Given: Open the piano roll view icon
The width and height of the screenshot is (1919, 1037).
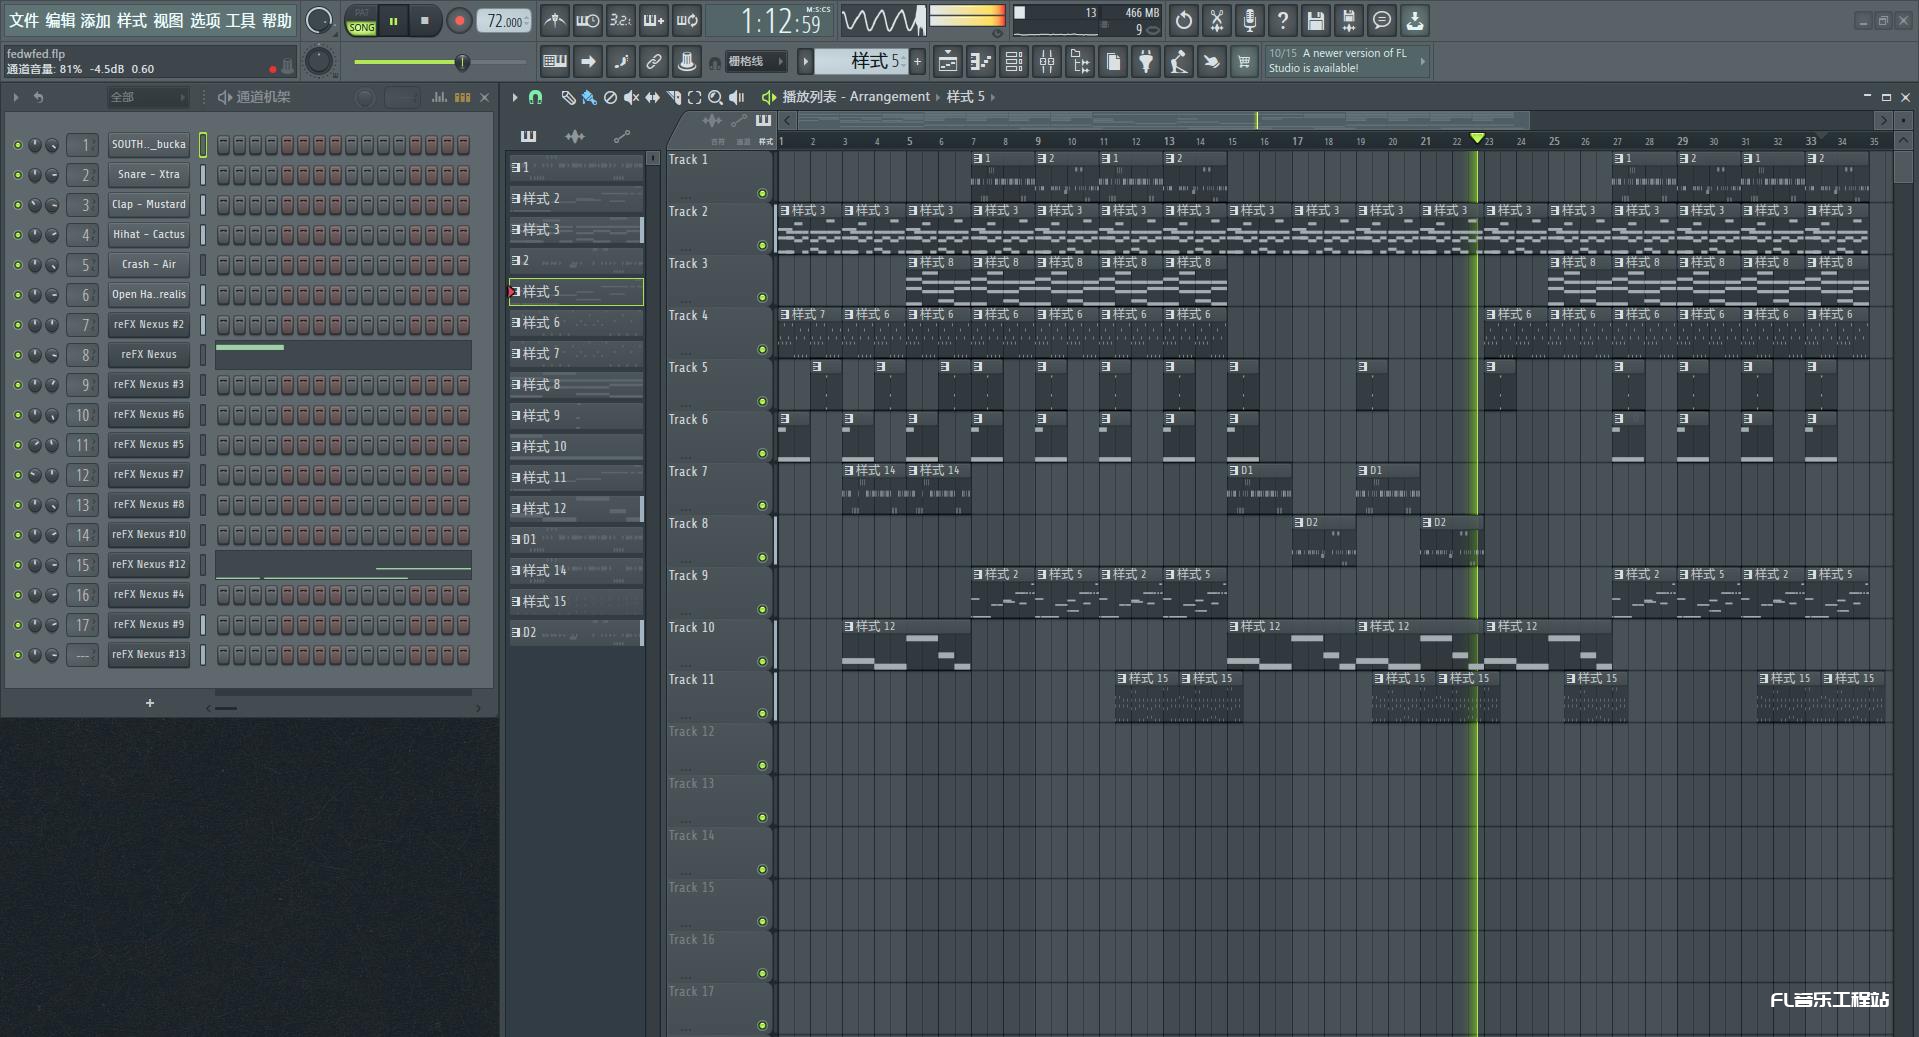Looking at the screenshot, I should click(981, 62).
